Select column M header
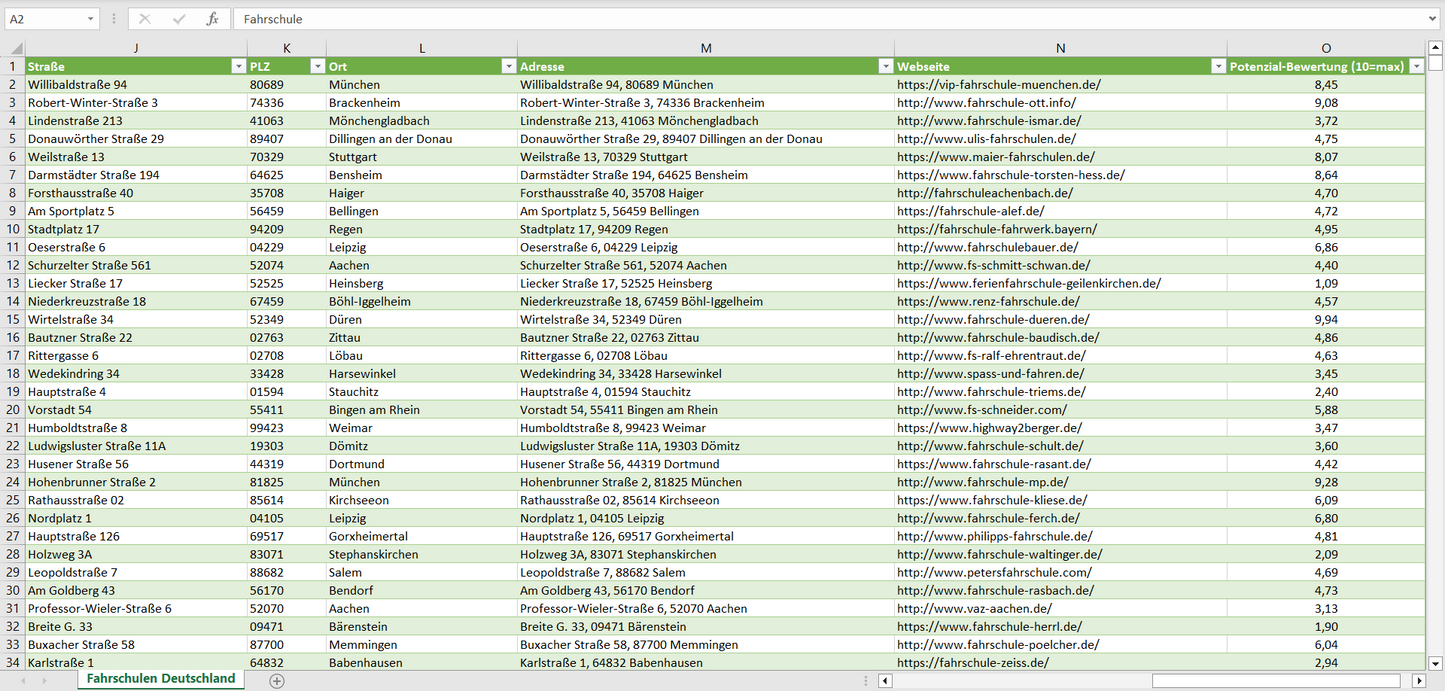This screenshot has width=1445, height=691. click(x=706, y=48)
